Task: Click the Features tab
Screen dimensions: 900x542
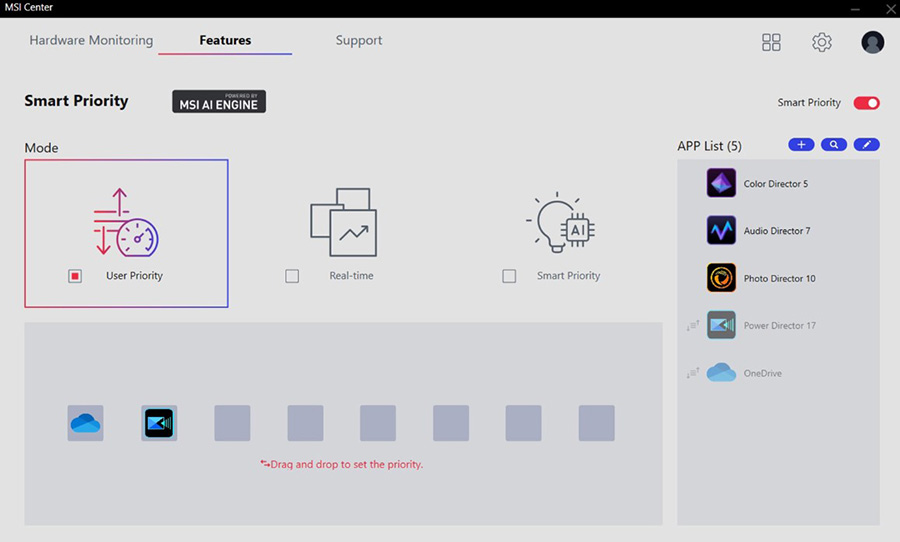Action: tap(225, 41)
